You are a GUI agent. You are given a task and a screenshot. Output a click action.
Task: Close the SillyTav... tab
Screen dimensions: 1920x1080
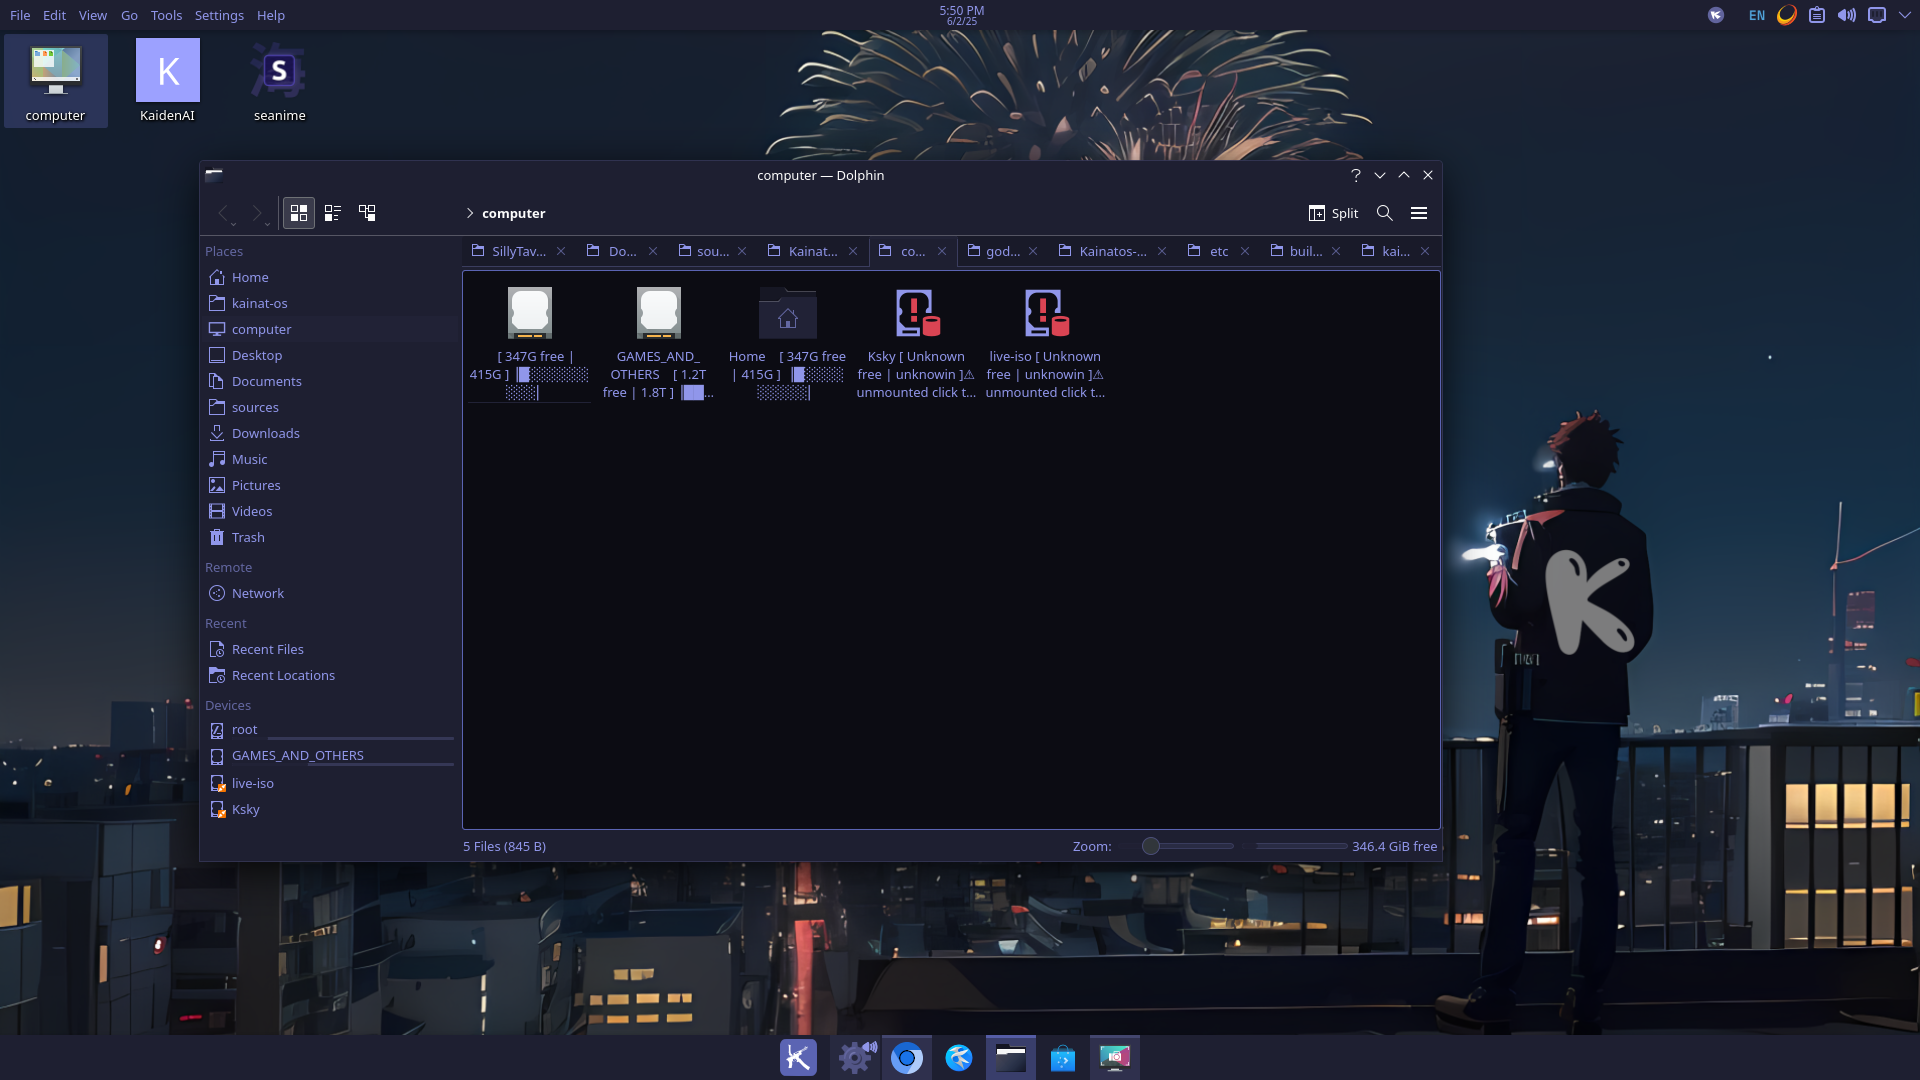tap(561, 251)
